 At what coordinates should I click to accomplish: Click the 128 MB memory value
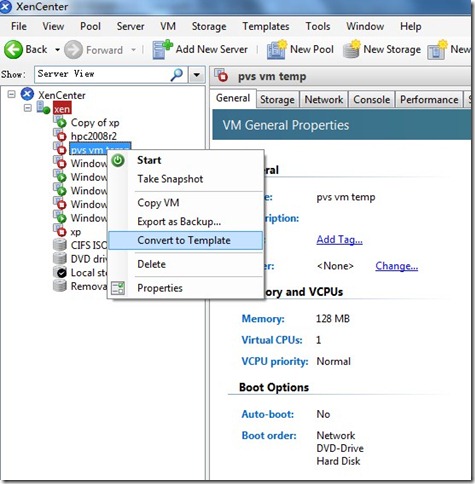[333, 319]
